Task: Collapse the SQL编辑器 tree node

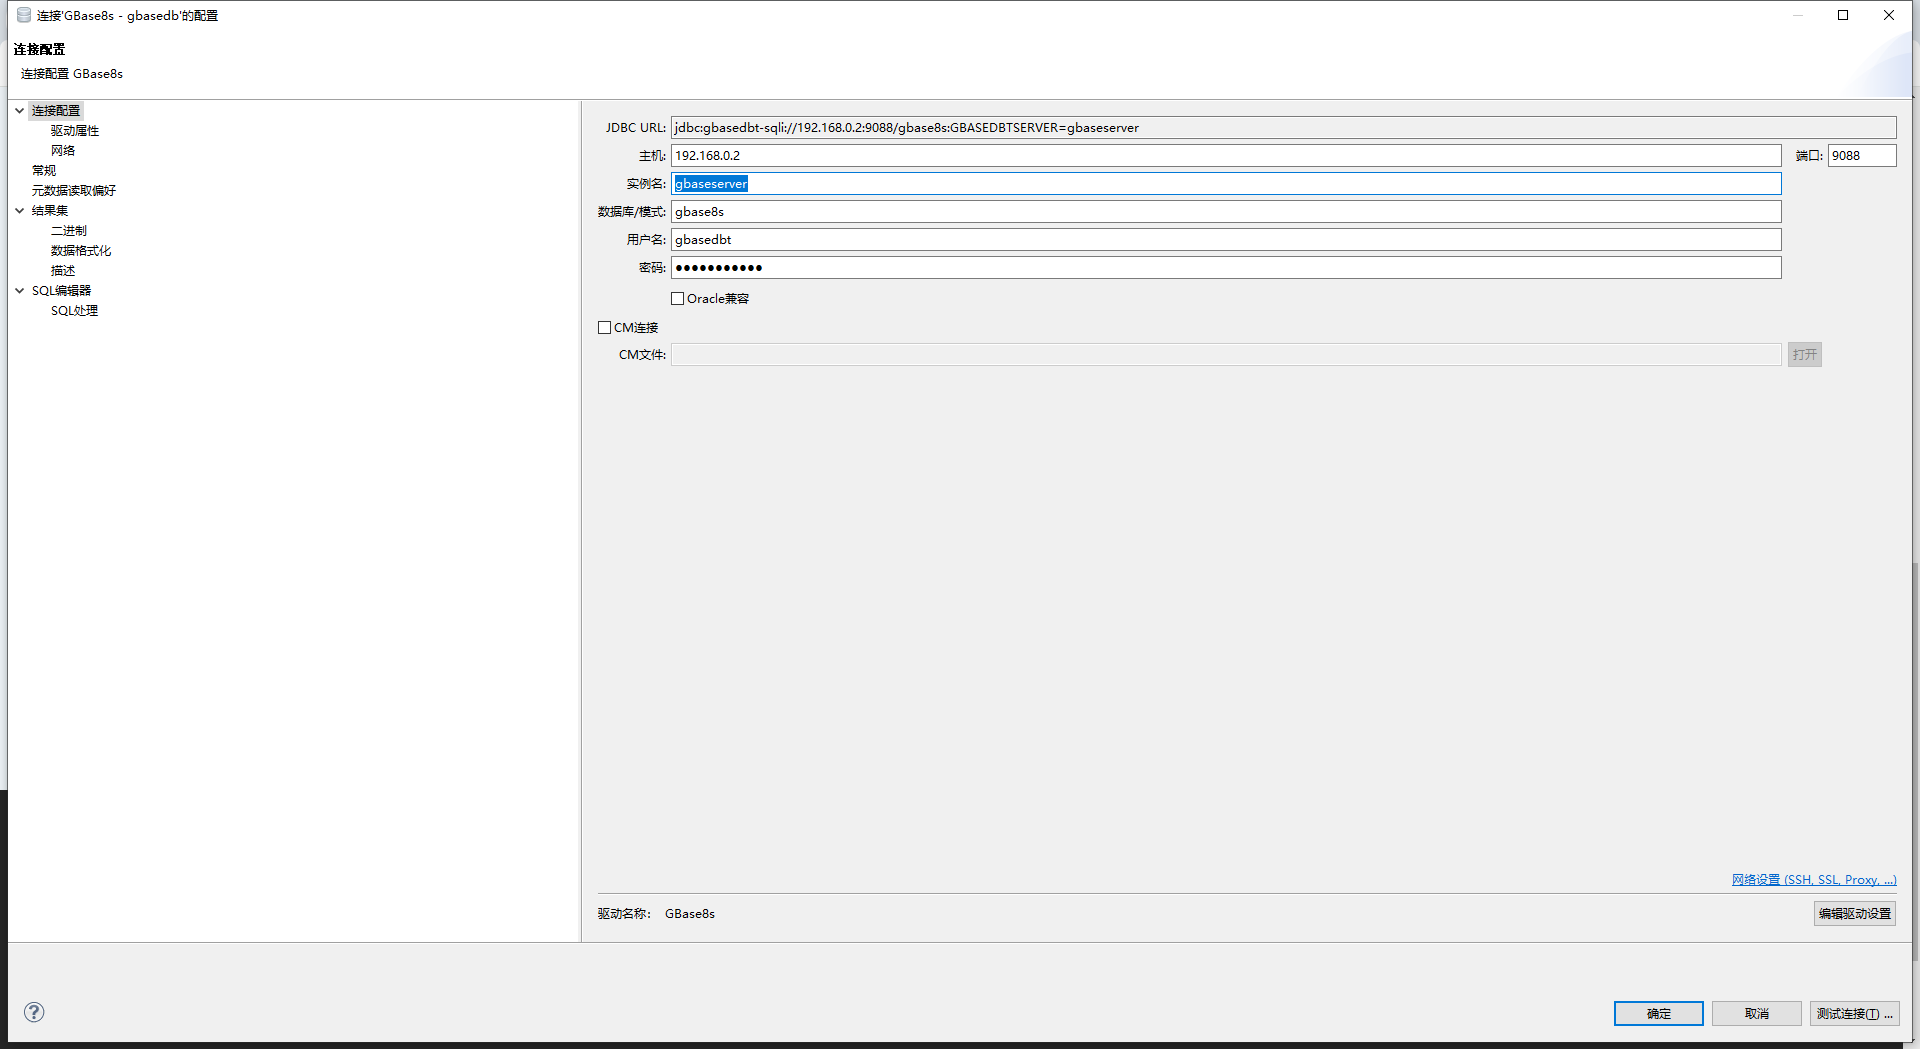Action: coord(19,291)
